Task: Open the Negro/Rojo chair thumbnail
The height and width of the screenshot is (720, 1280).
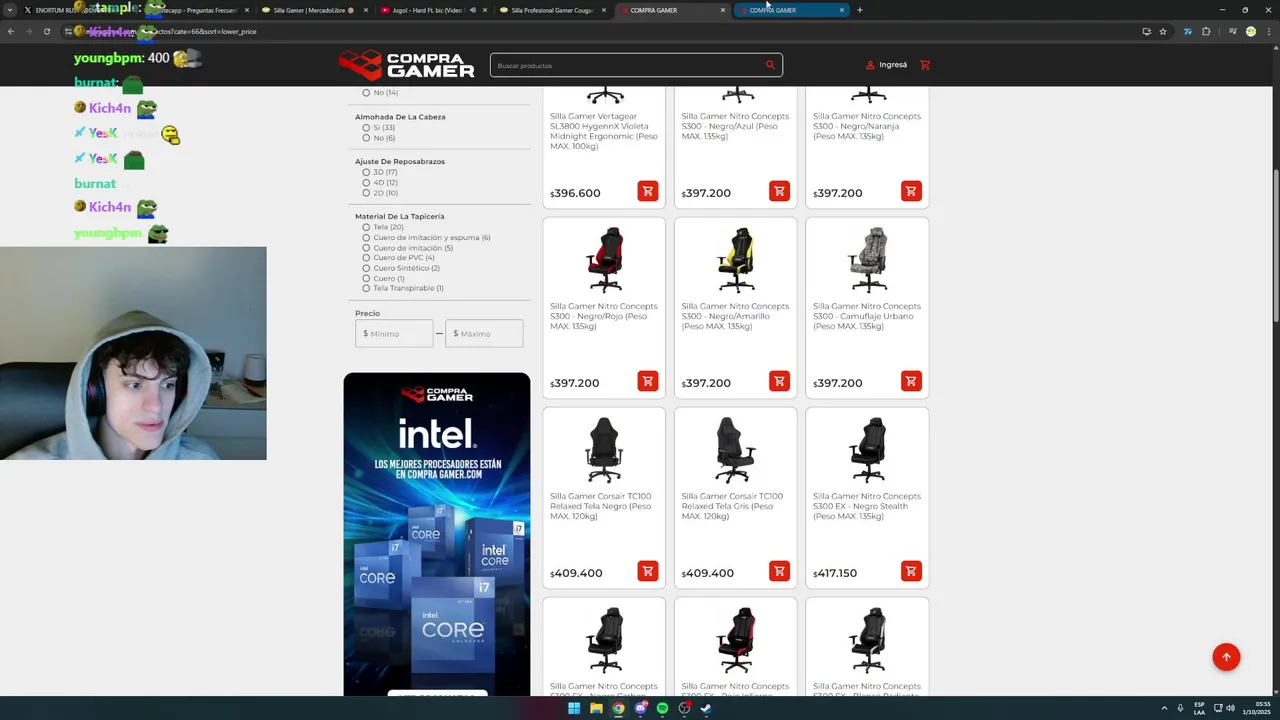Action: (604, 260)
